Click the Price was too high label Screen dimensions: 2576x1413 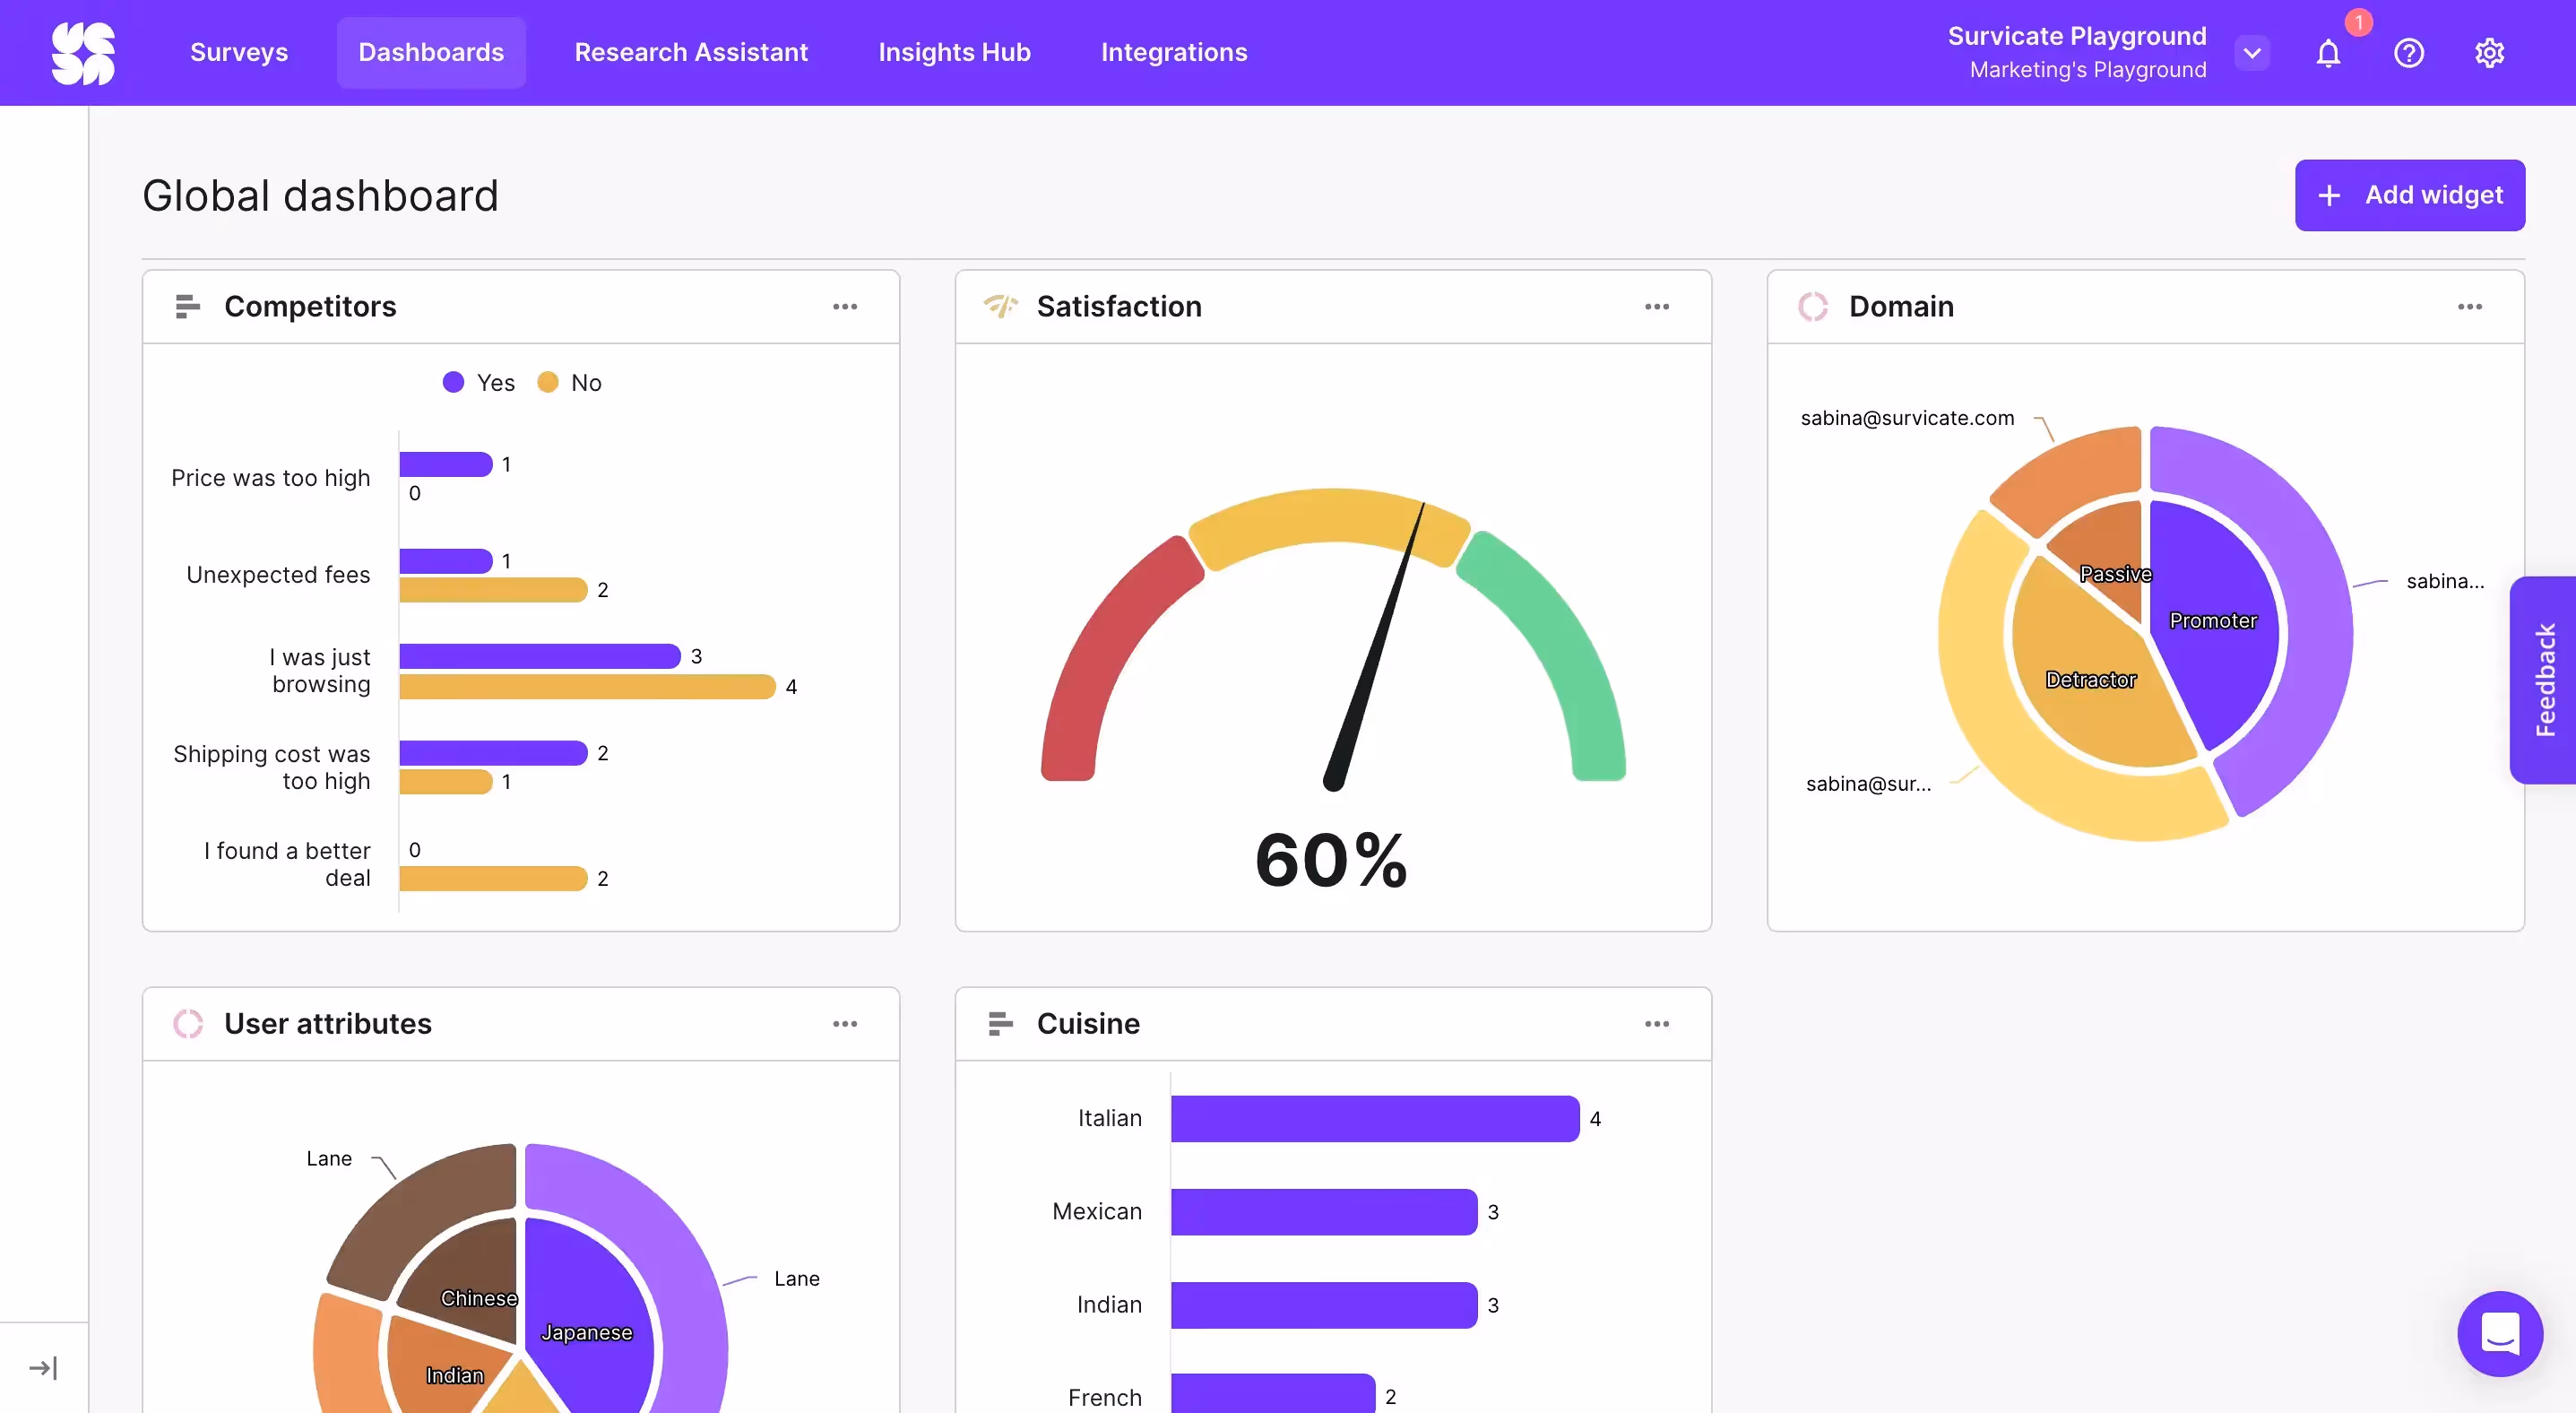270,478
